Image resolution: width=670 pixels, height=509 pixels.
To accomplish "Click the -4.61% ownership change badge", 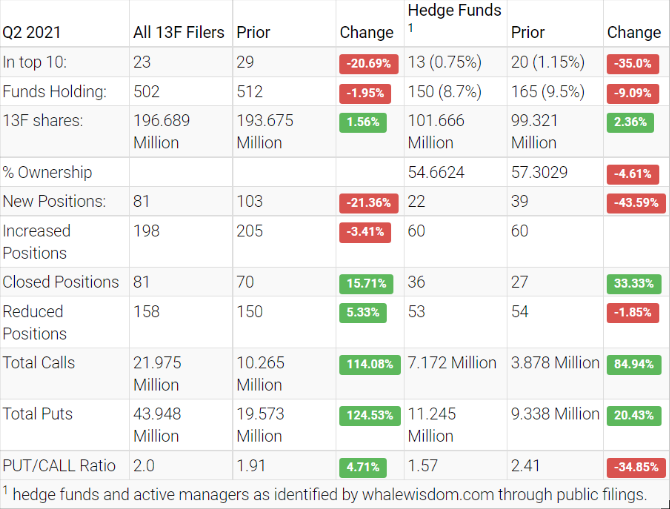I will [x=634, y=174].
